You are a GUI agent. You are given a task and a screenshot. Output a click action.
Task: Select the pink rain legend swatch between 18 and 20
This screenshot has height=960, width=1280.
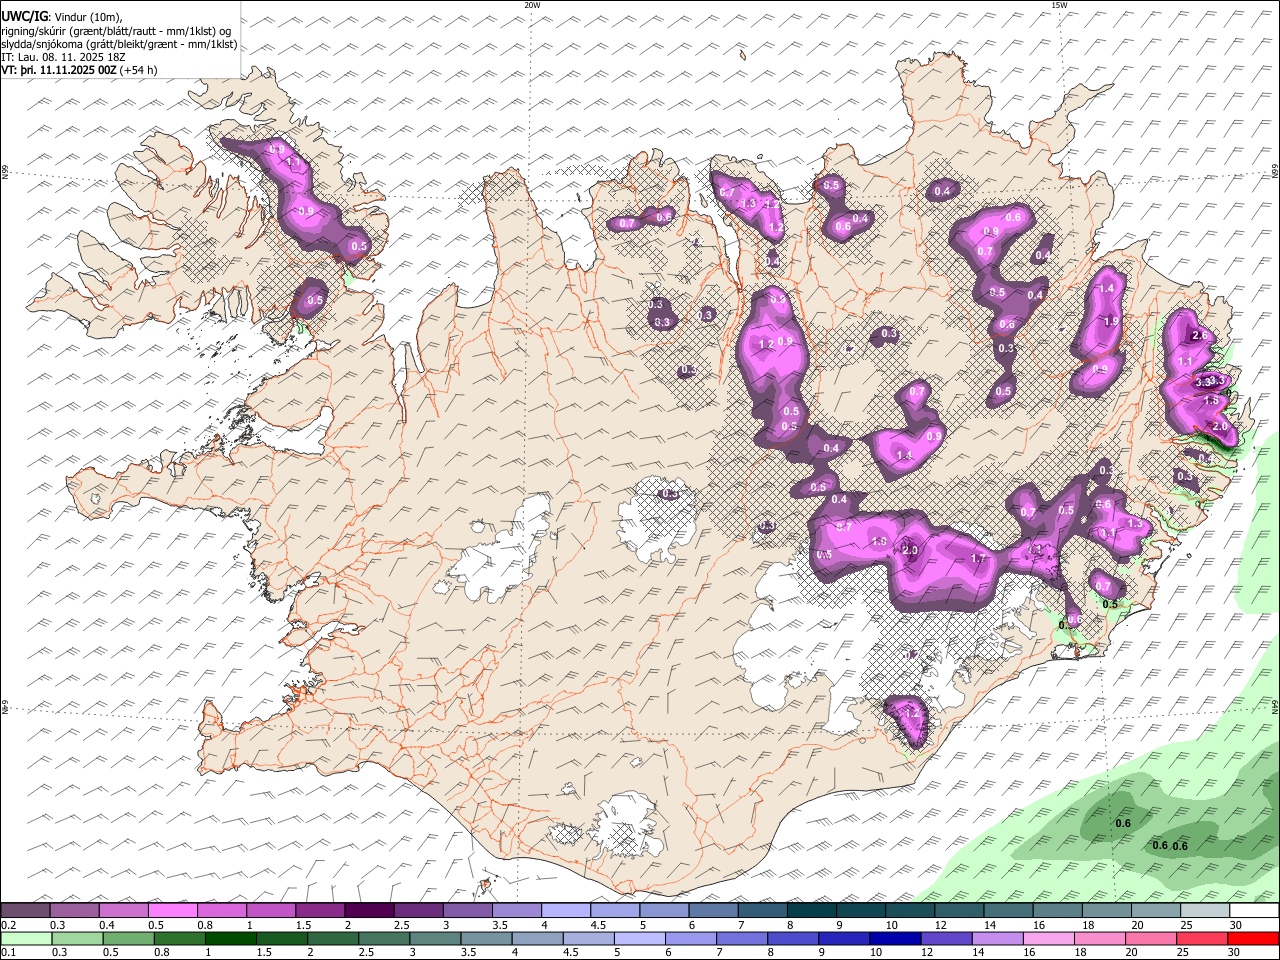coord(1101,938)
